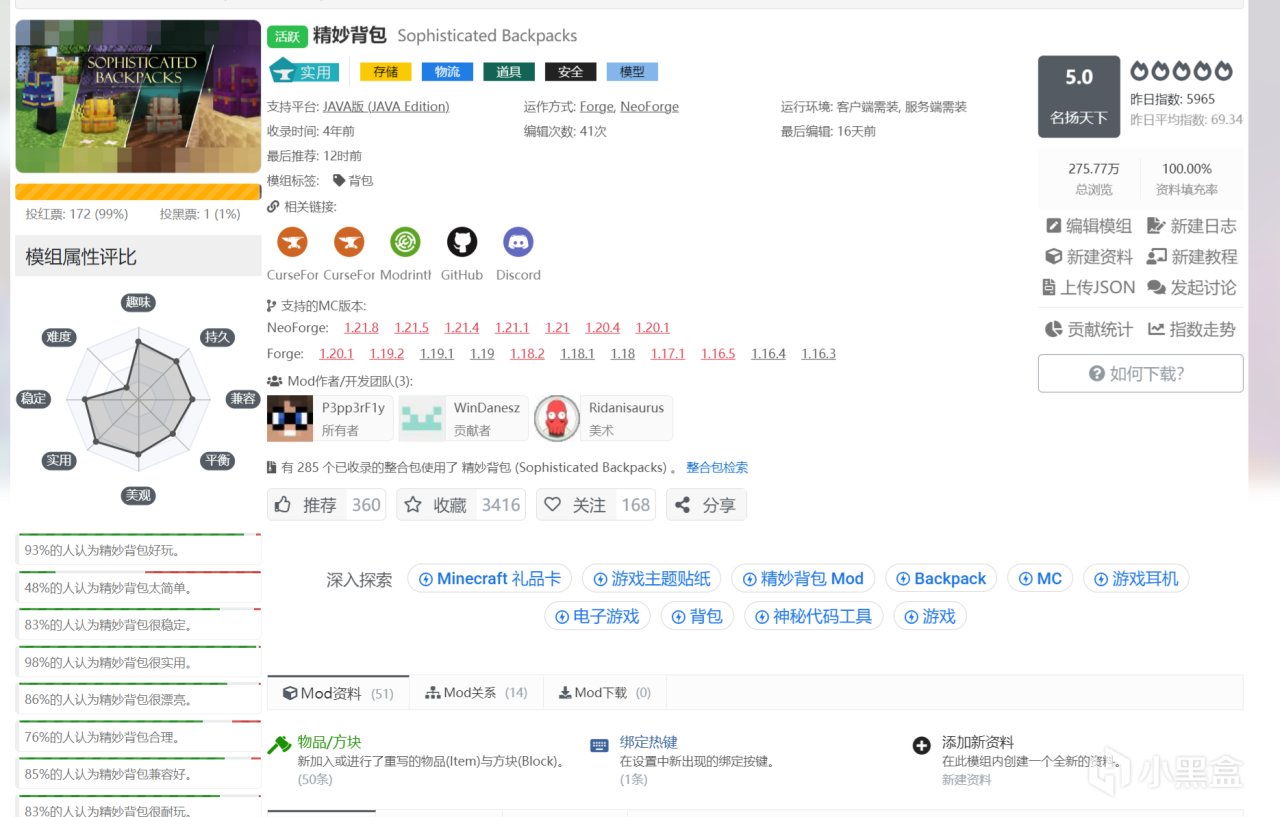Open the 物品/方块 category link
Viewport: 1280px width, 817px height.
click(x=329, y=742)
